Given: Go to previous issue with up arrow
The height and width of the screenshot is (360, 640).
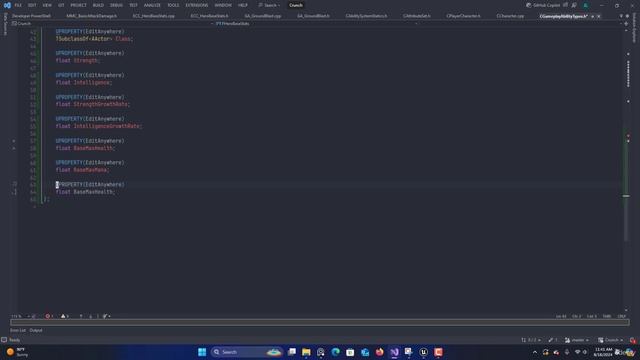Looking at the screenshot, I should coord(81,316).
